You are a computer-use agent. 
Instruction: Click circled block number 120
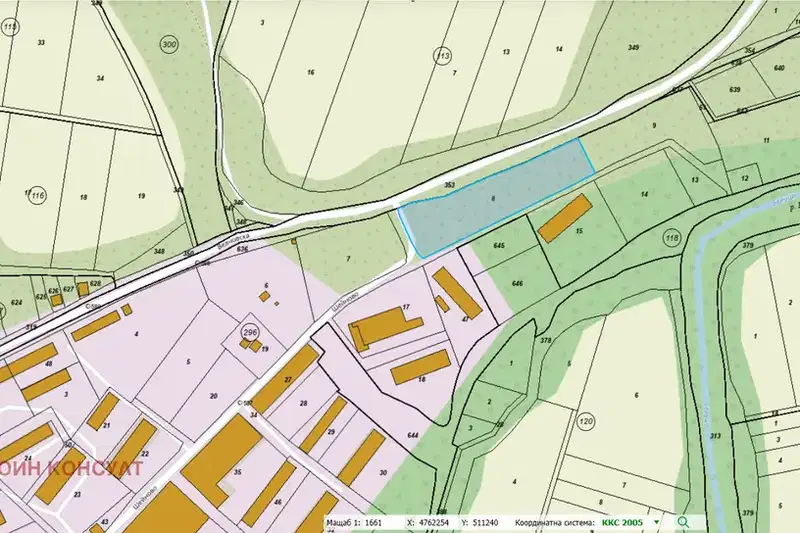[587, 421]
